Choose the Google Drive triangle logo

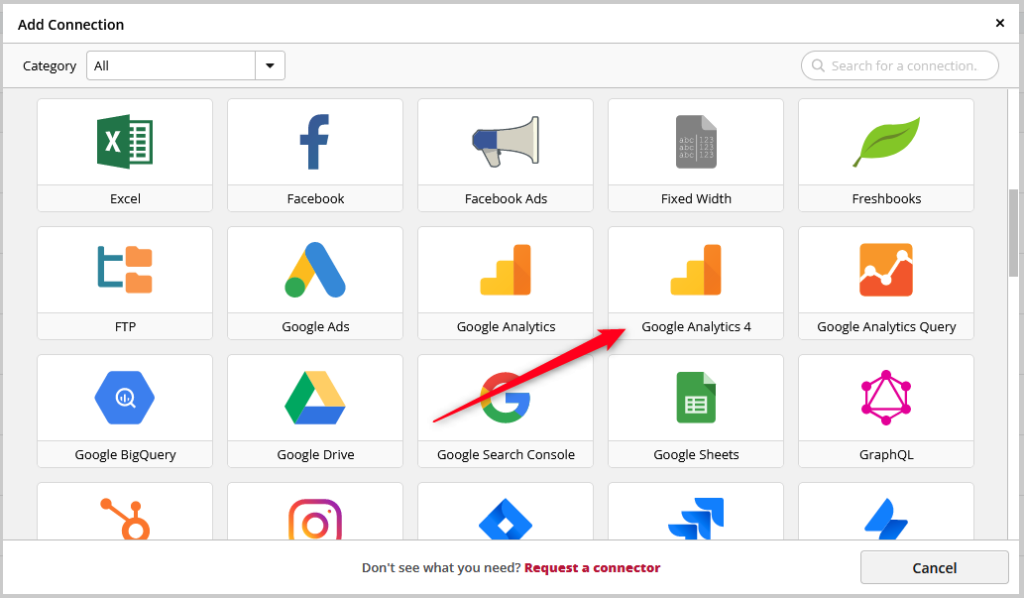coord(315,398)
